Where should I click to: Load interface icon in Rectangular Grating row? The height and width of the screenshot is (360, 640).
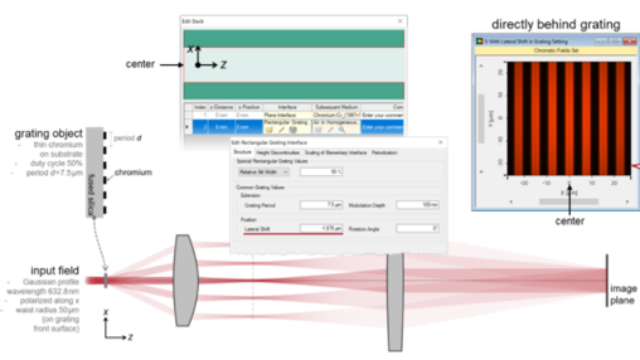[x=269, y=130]
